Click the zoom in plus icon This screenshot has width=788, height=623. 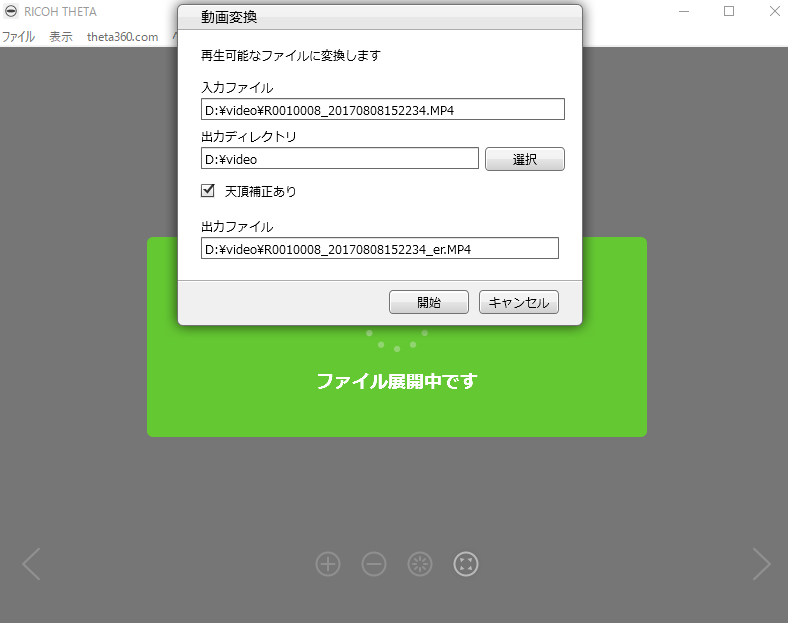pos(328,564)
